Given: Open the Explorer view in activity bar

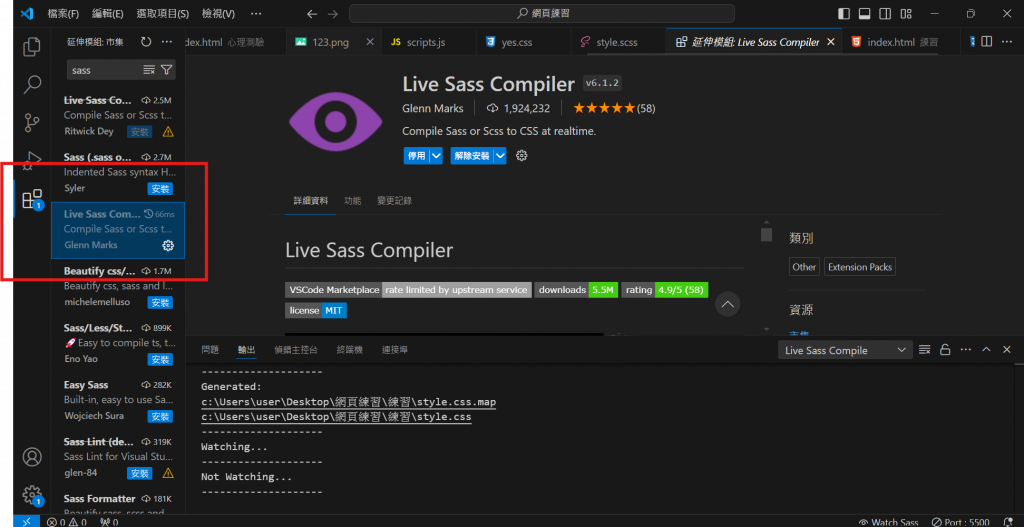Looking at the screenshot, I should 31,47.
